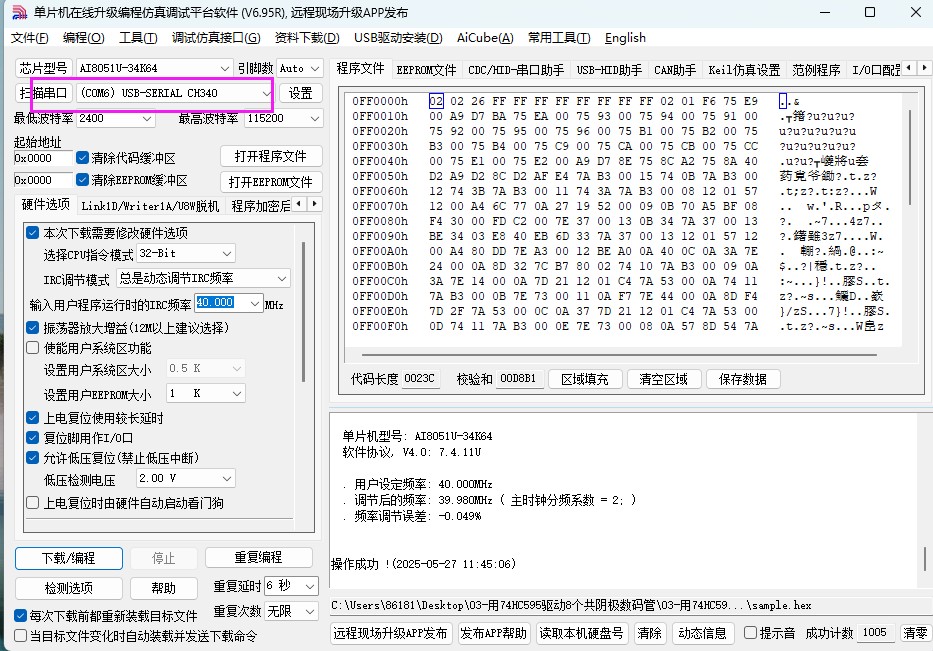
Task: Toggle 振荡器放大增益 checkbox
Action: click(x=33, y=327)
